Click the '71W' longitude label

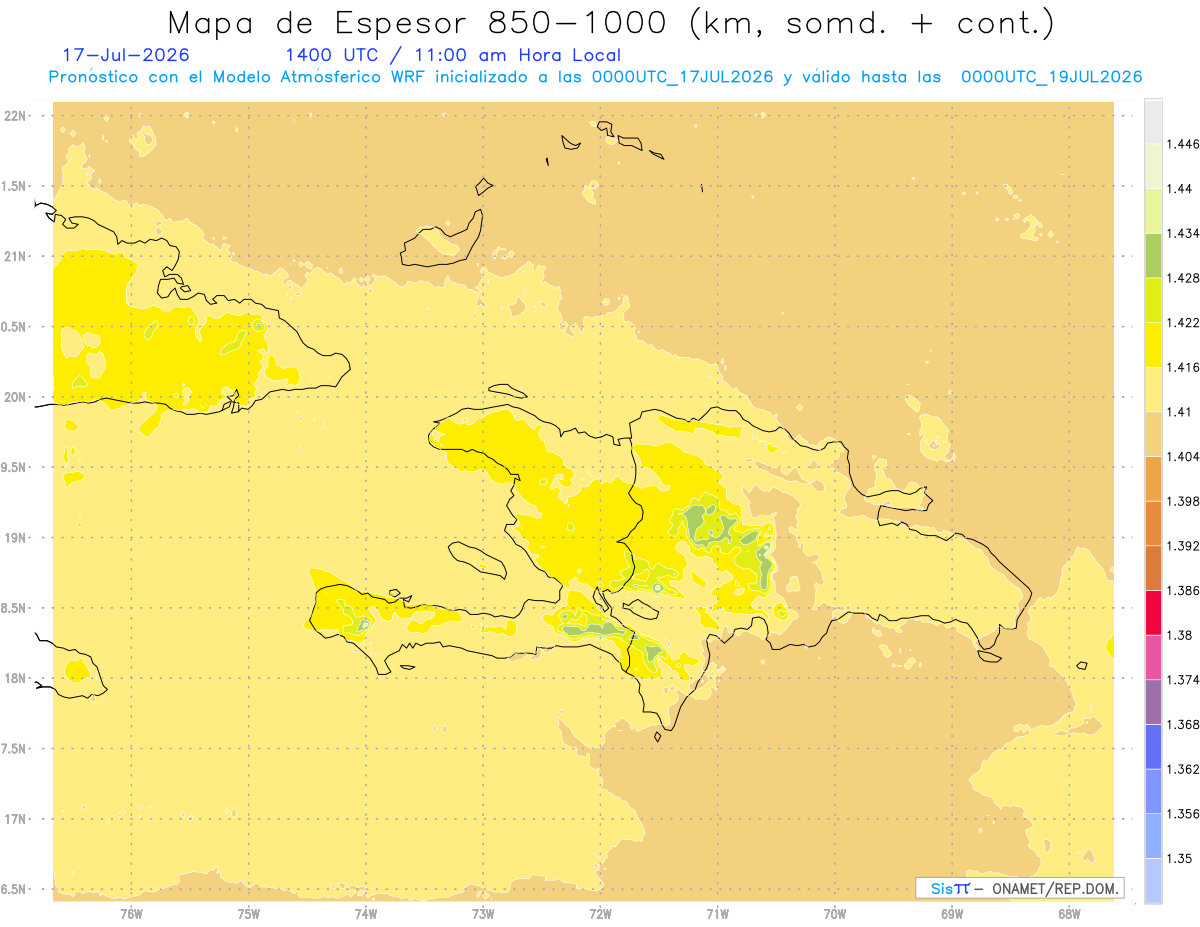717,914
